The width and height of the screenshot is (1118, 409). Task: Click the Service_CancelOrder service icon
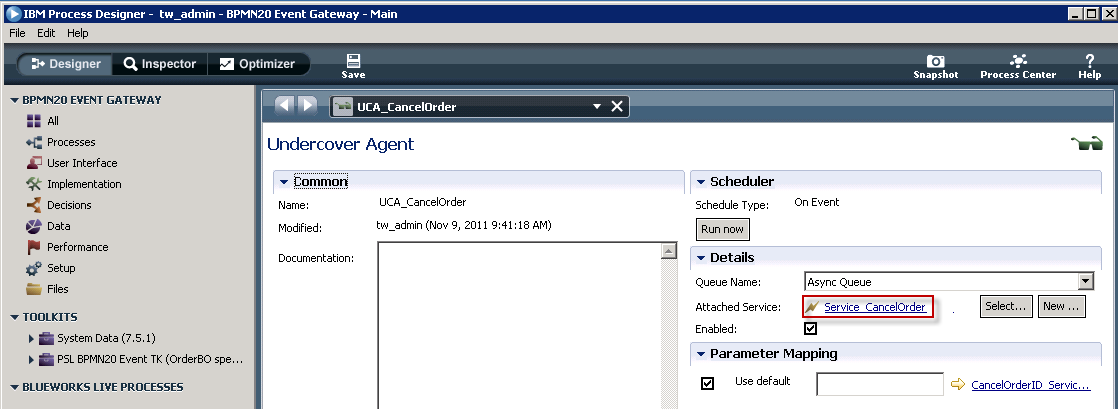pyautogui.click(x=812, y=307)
